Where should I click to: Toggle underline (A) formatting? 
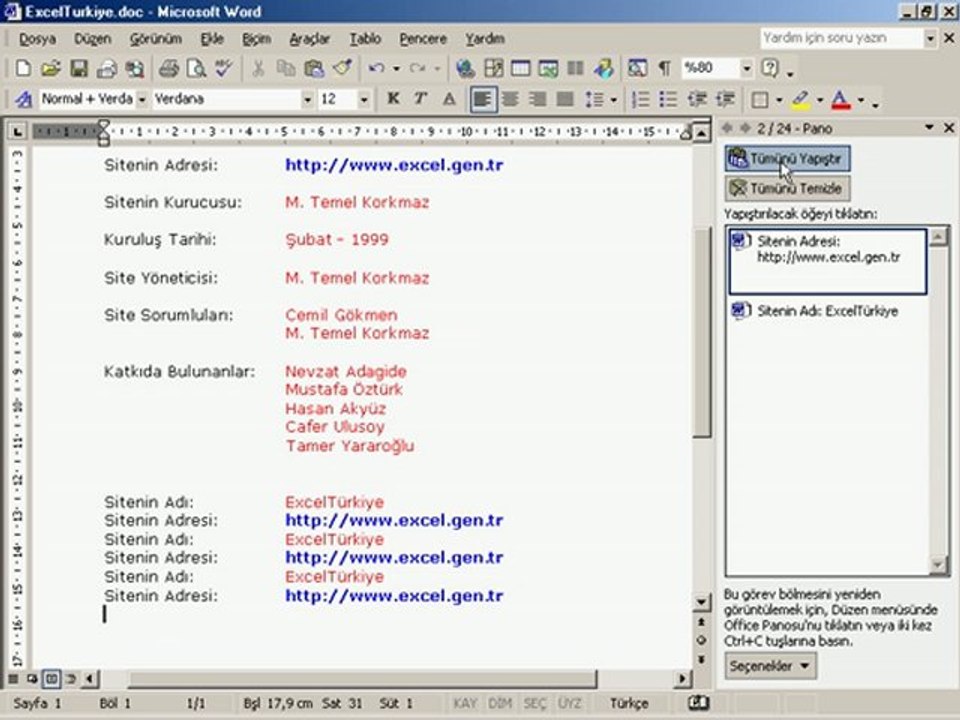(x=449, y=99)
